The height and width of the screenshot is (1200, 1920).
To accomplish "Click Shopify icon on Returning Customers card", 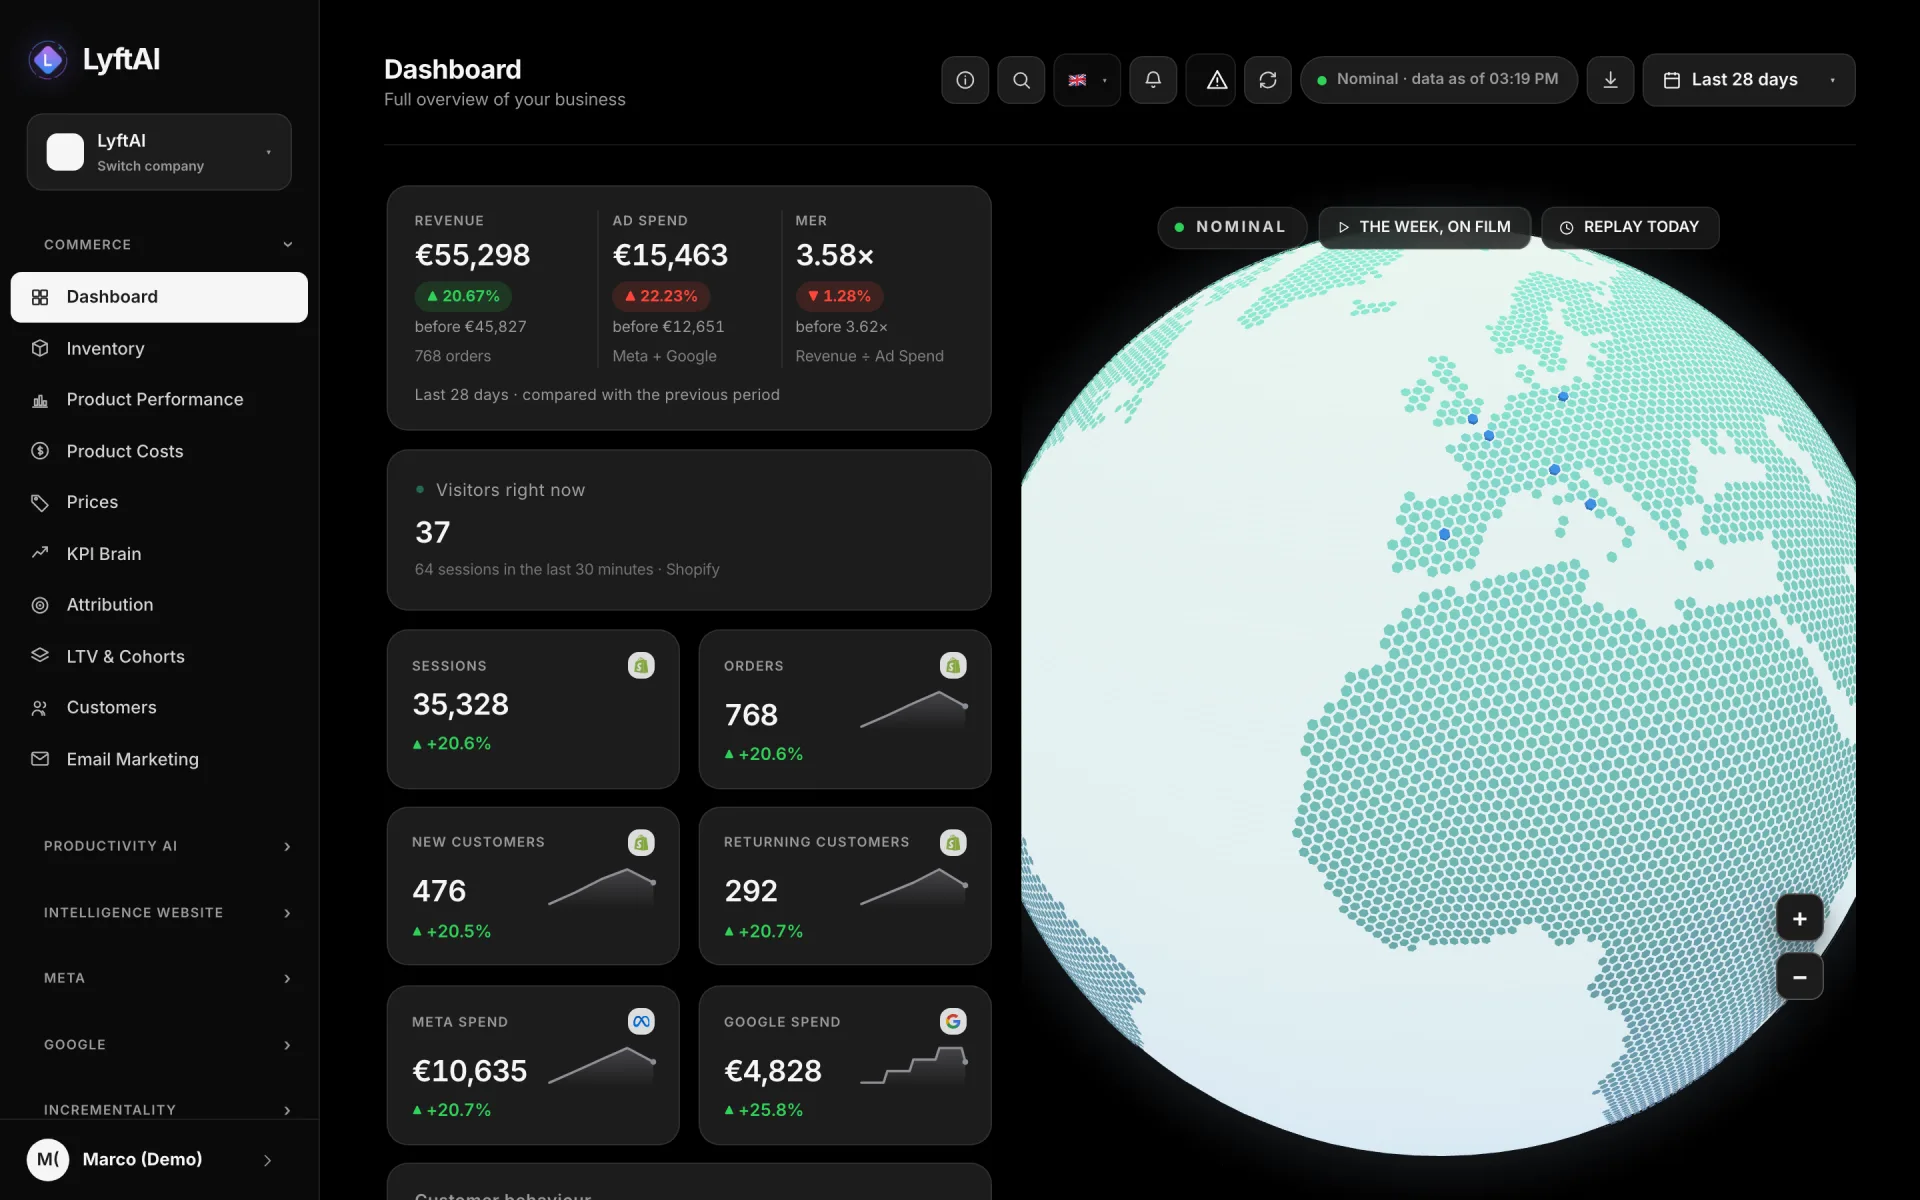I will (x=953, y=842).
